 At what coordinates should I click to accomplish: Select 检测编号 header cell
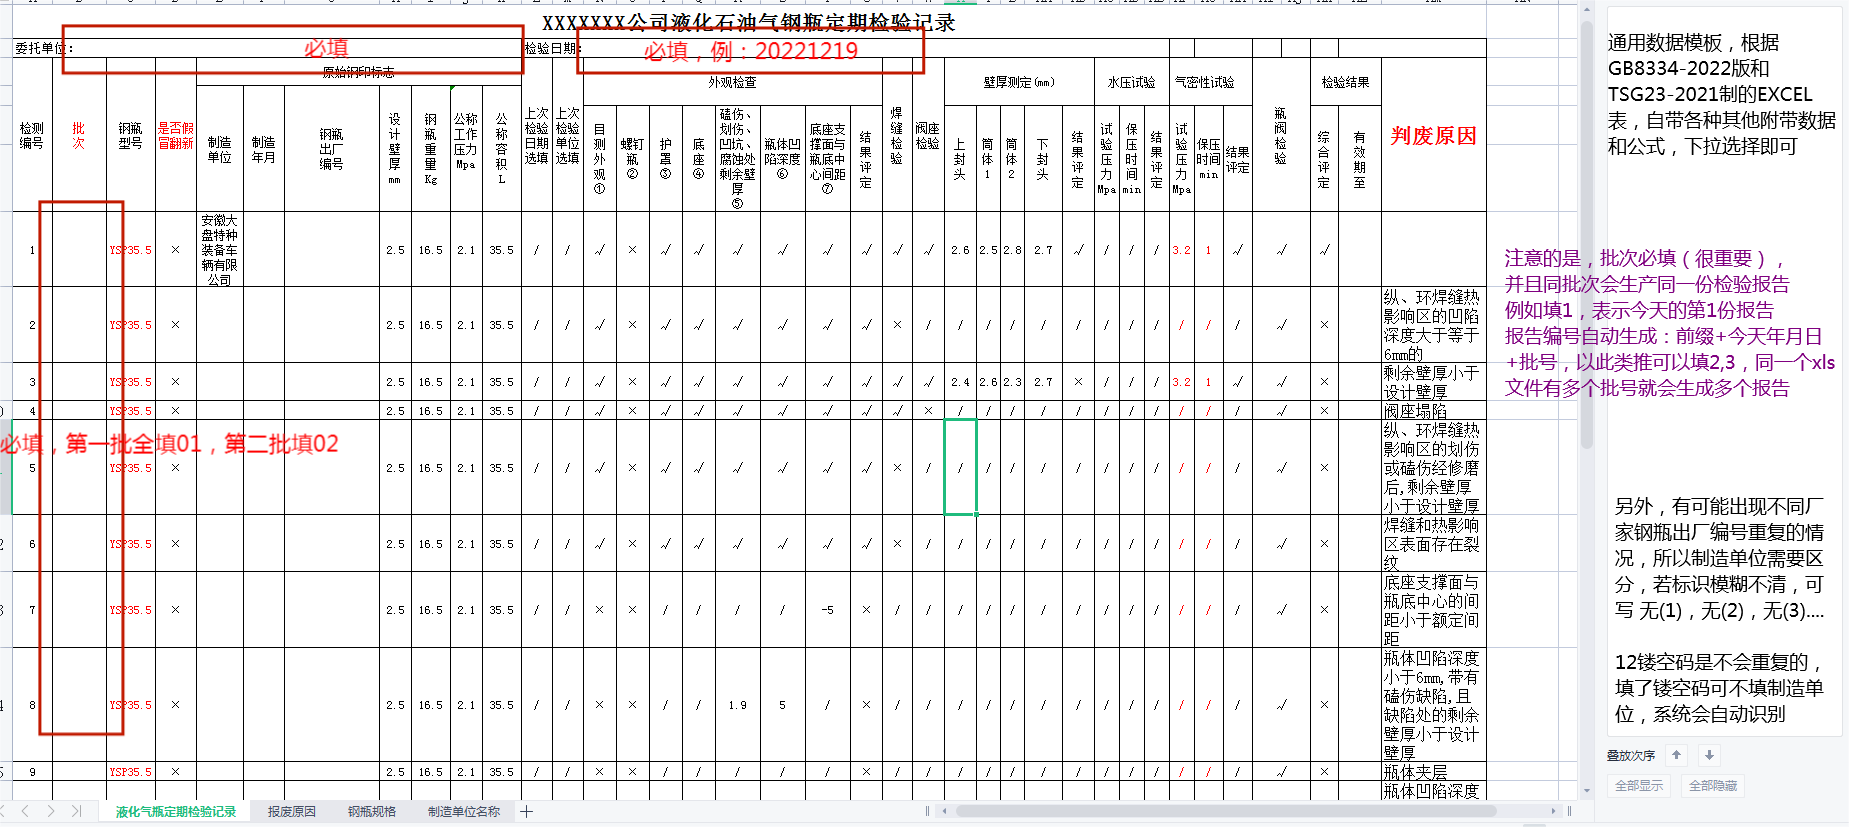(32, 136)
